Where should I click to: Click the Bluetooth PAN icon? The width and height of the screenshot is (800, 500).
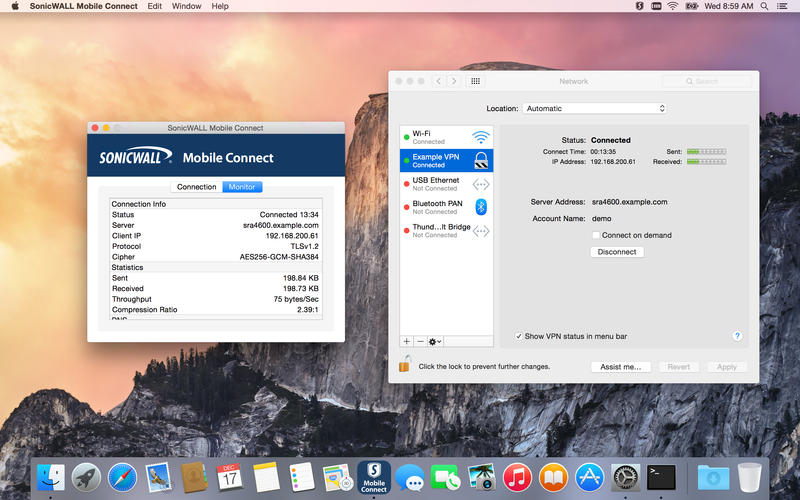(x=481, y=207)
